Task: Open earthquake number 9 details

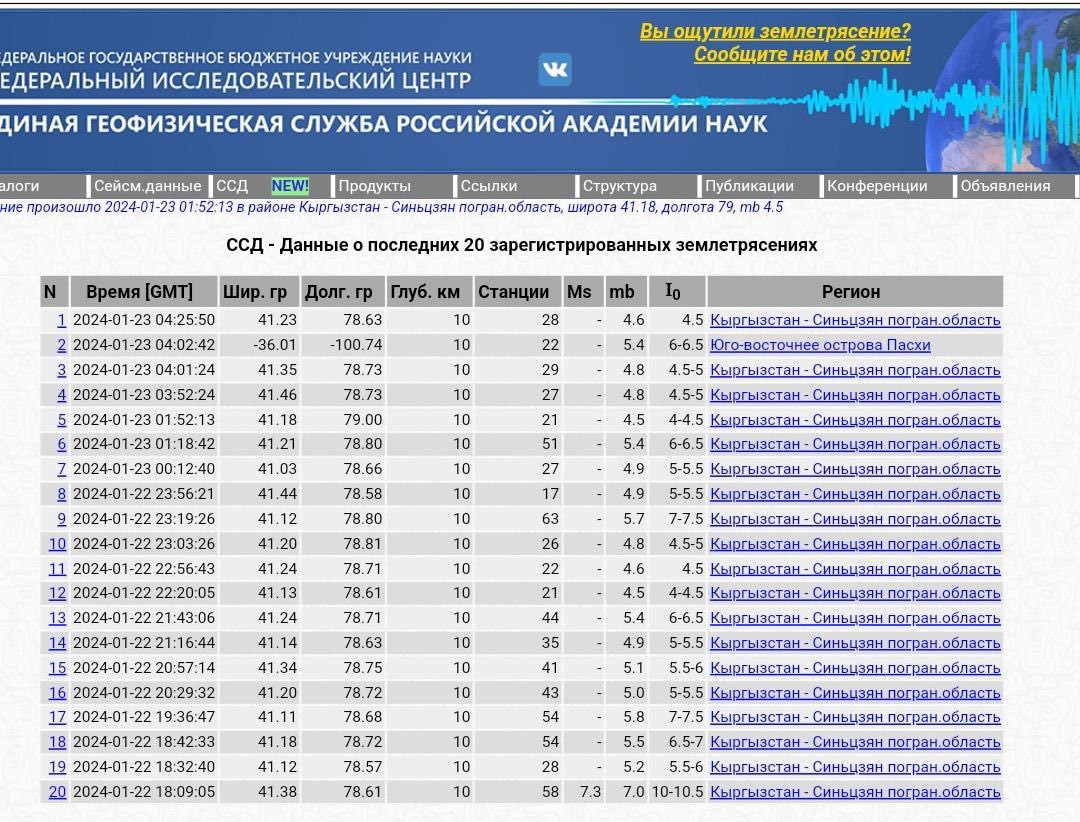Action: (x=61, y=519)
